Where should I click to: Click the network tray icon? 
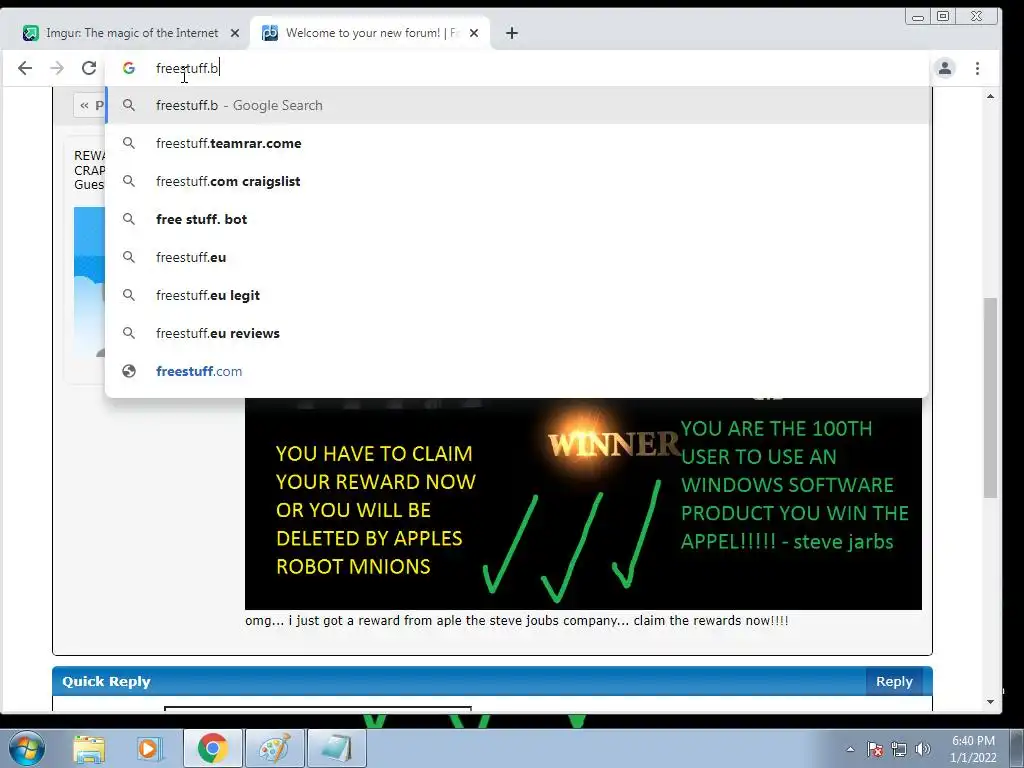pos(899,749)
